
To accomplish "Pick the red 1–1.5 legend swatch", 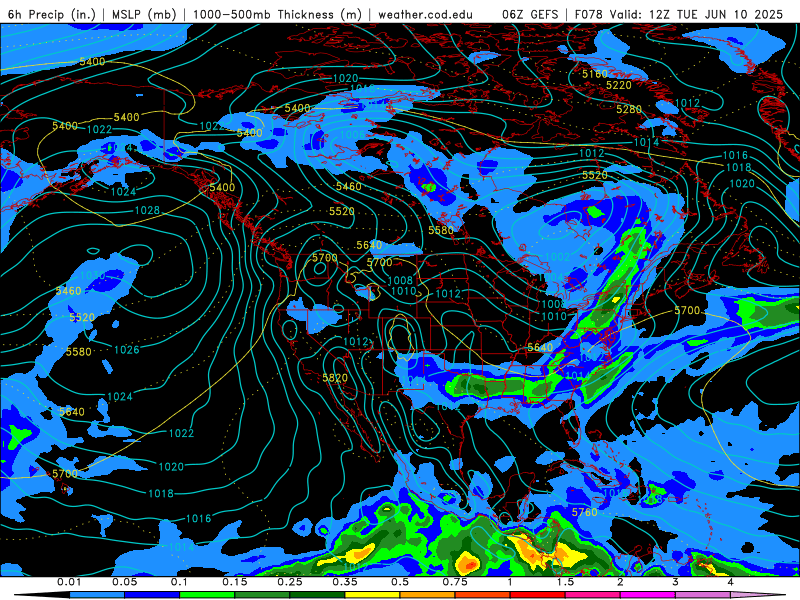I will click(x=538, y=595).
